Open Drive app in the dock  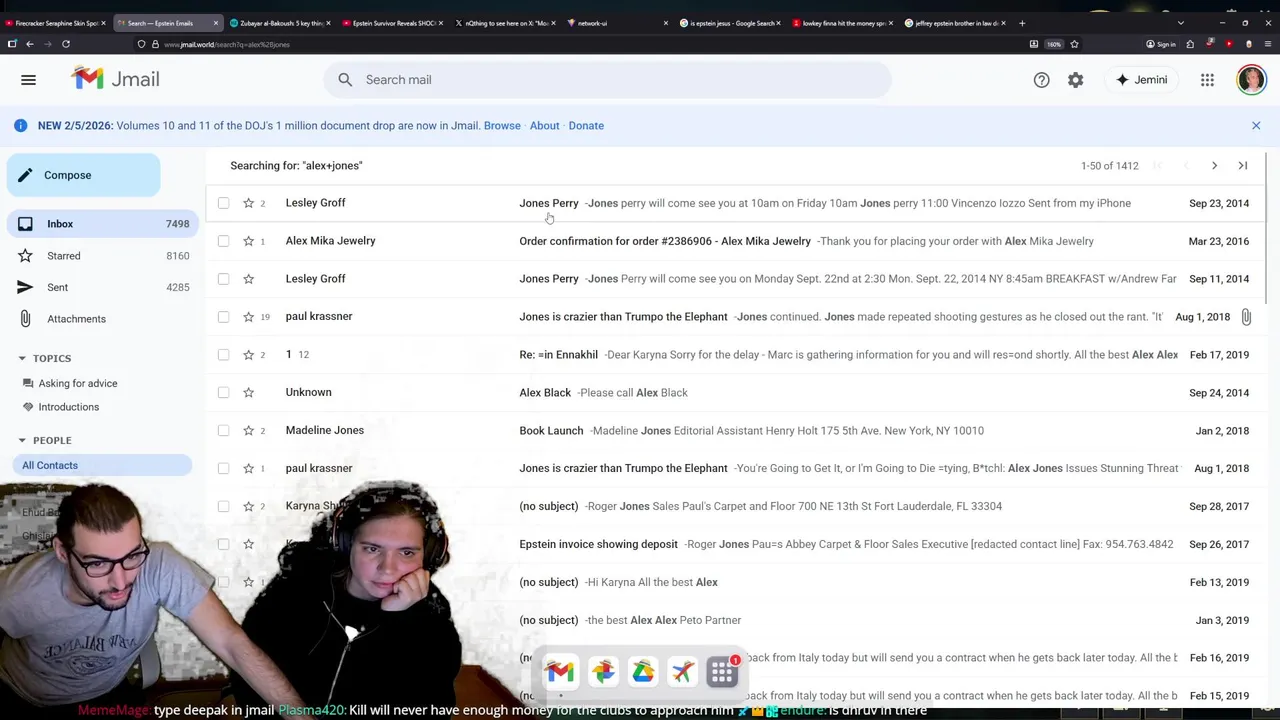(x=643, y=672)
